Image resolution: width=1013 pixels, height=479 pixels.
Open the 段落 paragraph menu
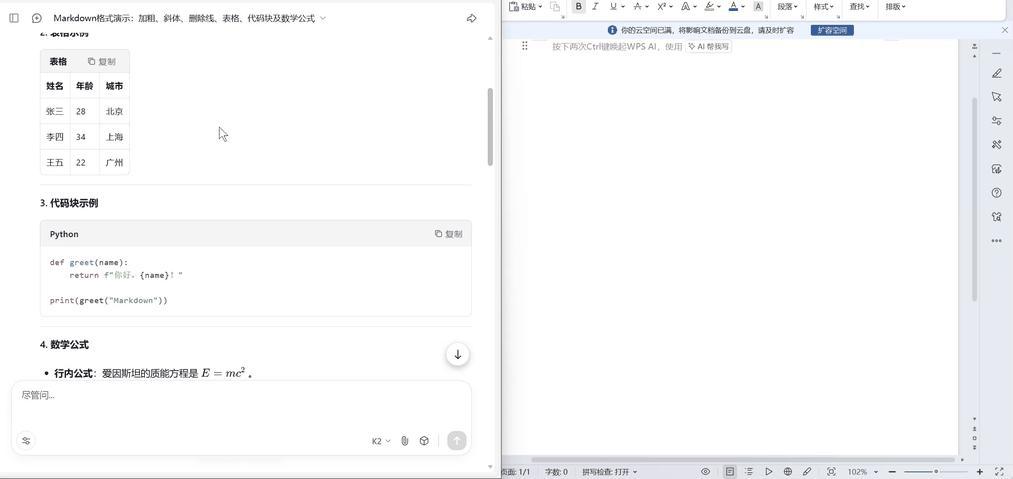[788, 6]
